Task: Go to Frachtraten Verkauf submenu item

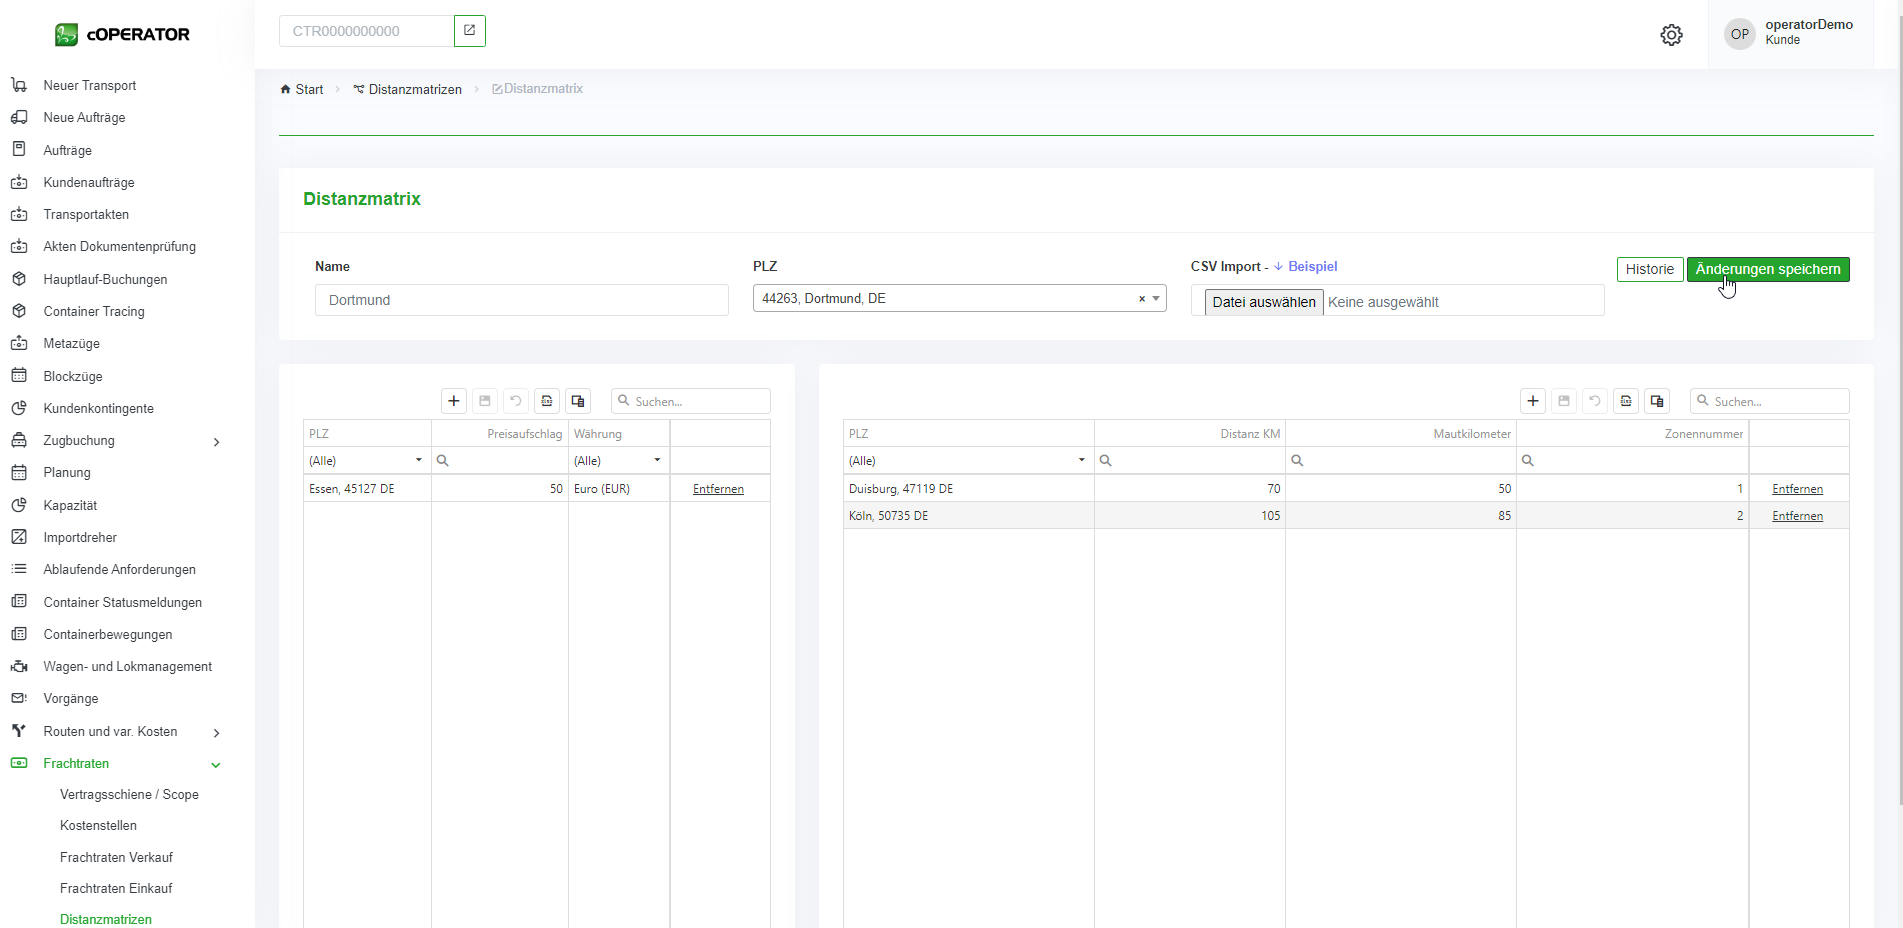Action: 116,857
